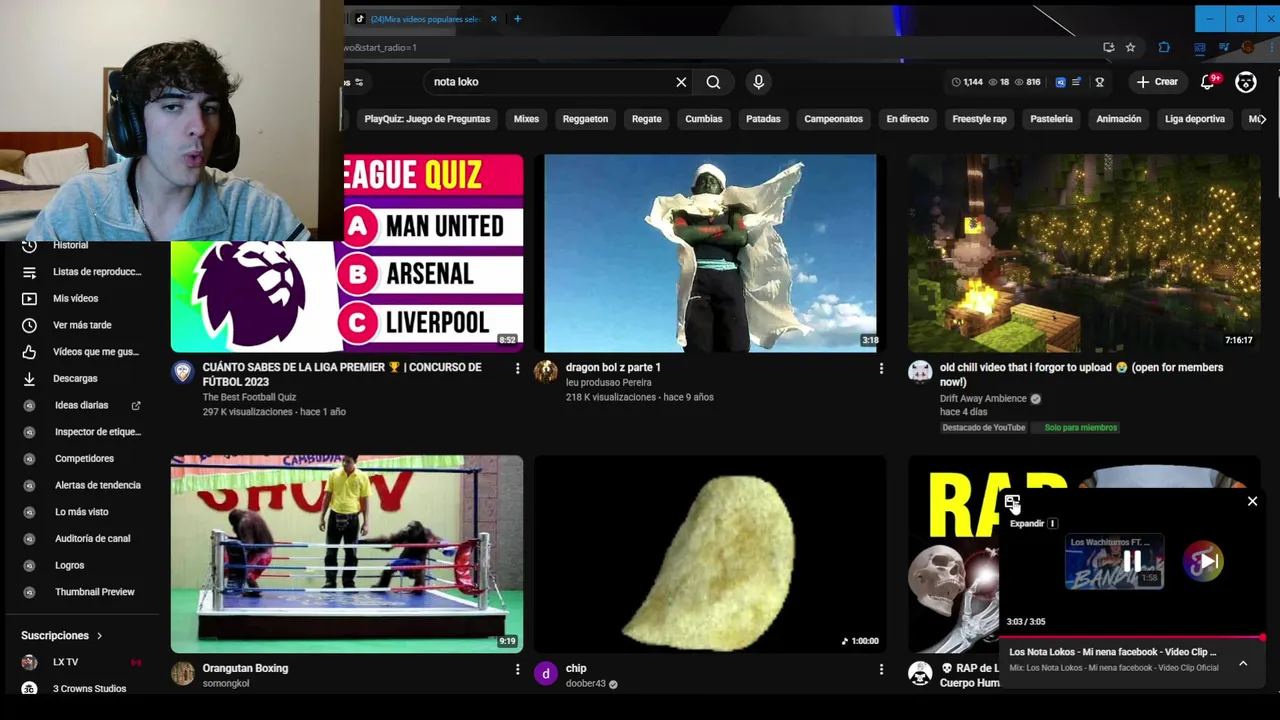
Task: Close the TikTok browser tab
Action: [x=493, y=19]
